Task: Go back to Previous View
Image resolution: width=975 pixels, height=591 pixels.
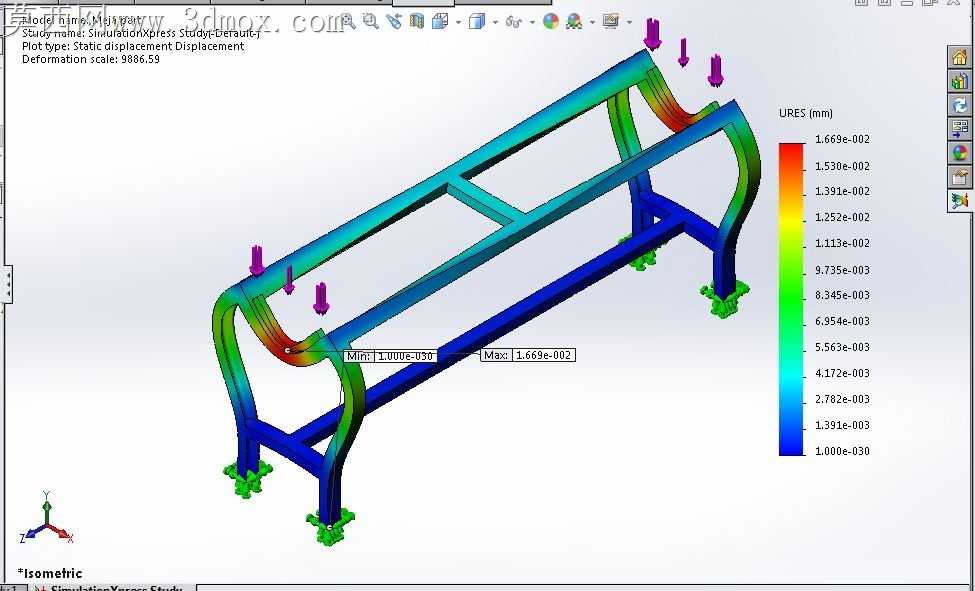Action: (x=394, y=22)
